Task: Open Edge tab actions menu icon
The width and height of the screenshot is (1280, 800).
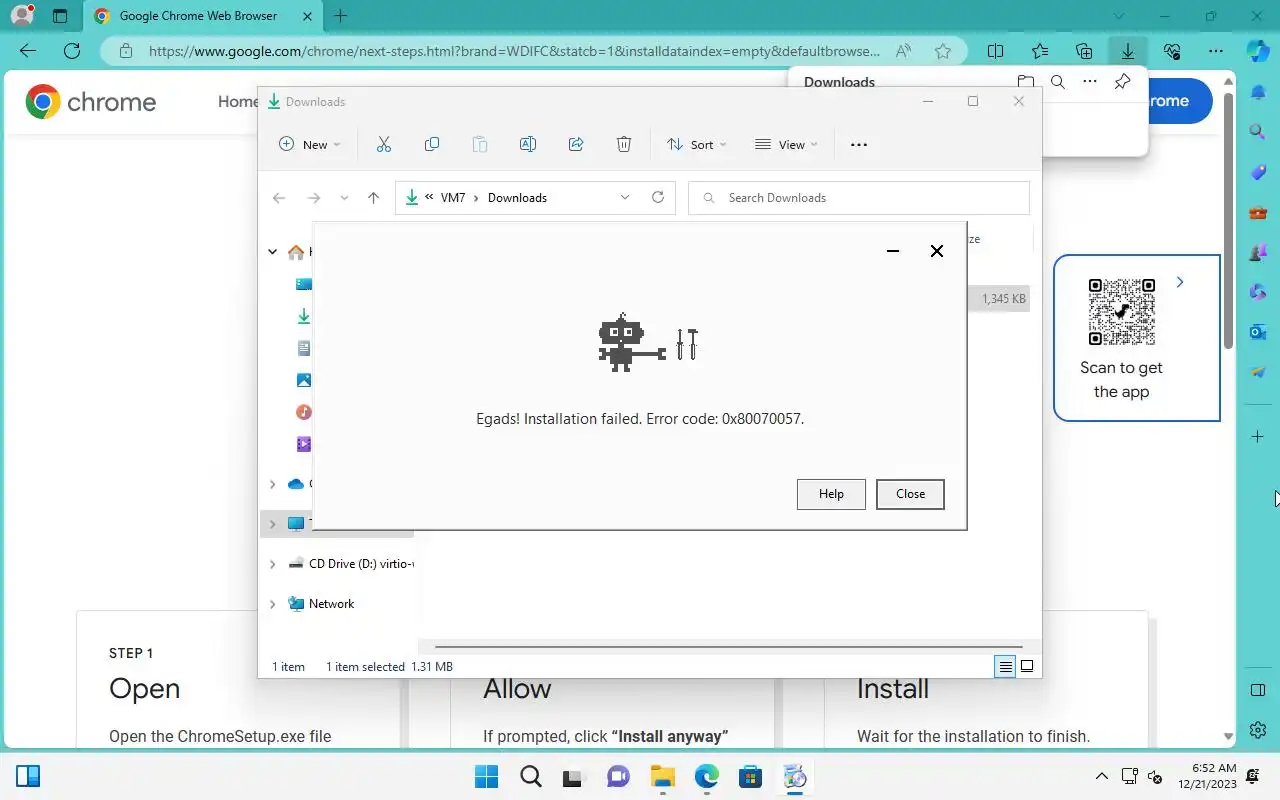Action: pyautogui.click(x=60, y=16)
